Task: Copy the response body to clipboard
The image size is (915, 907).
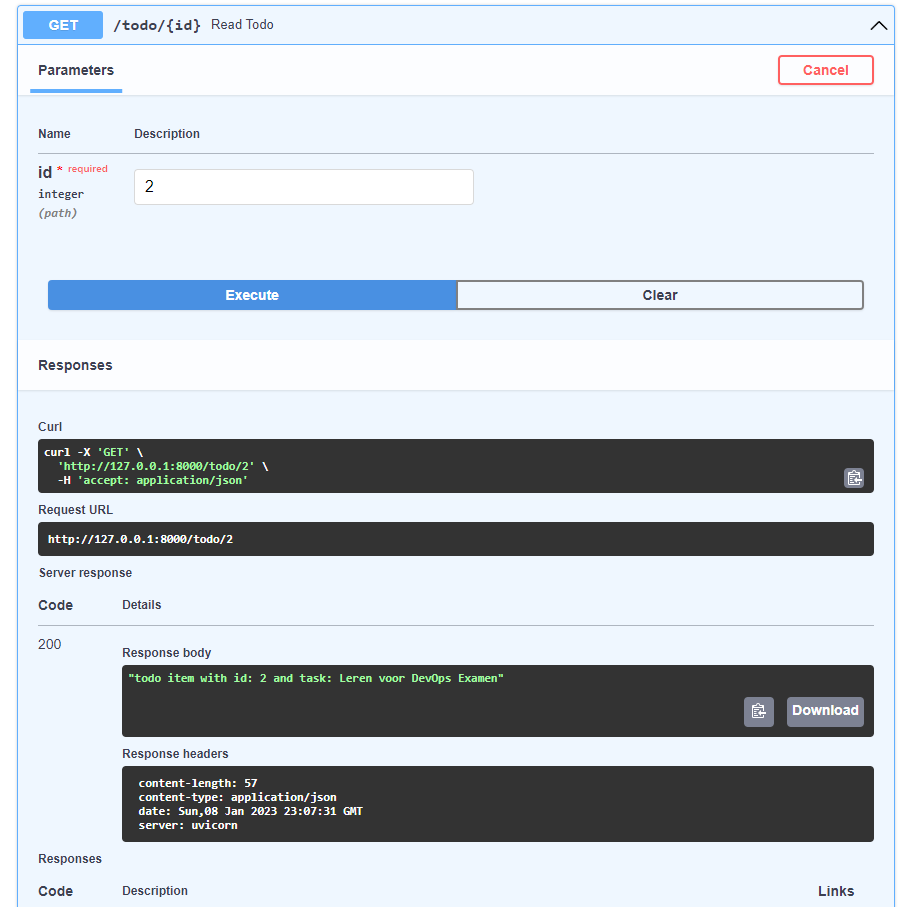Action: [758, 711]
